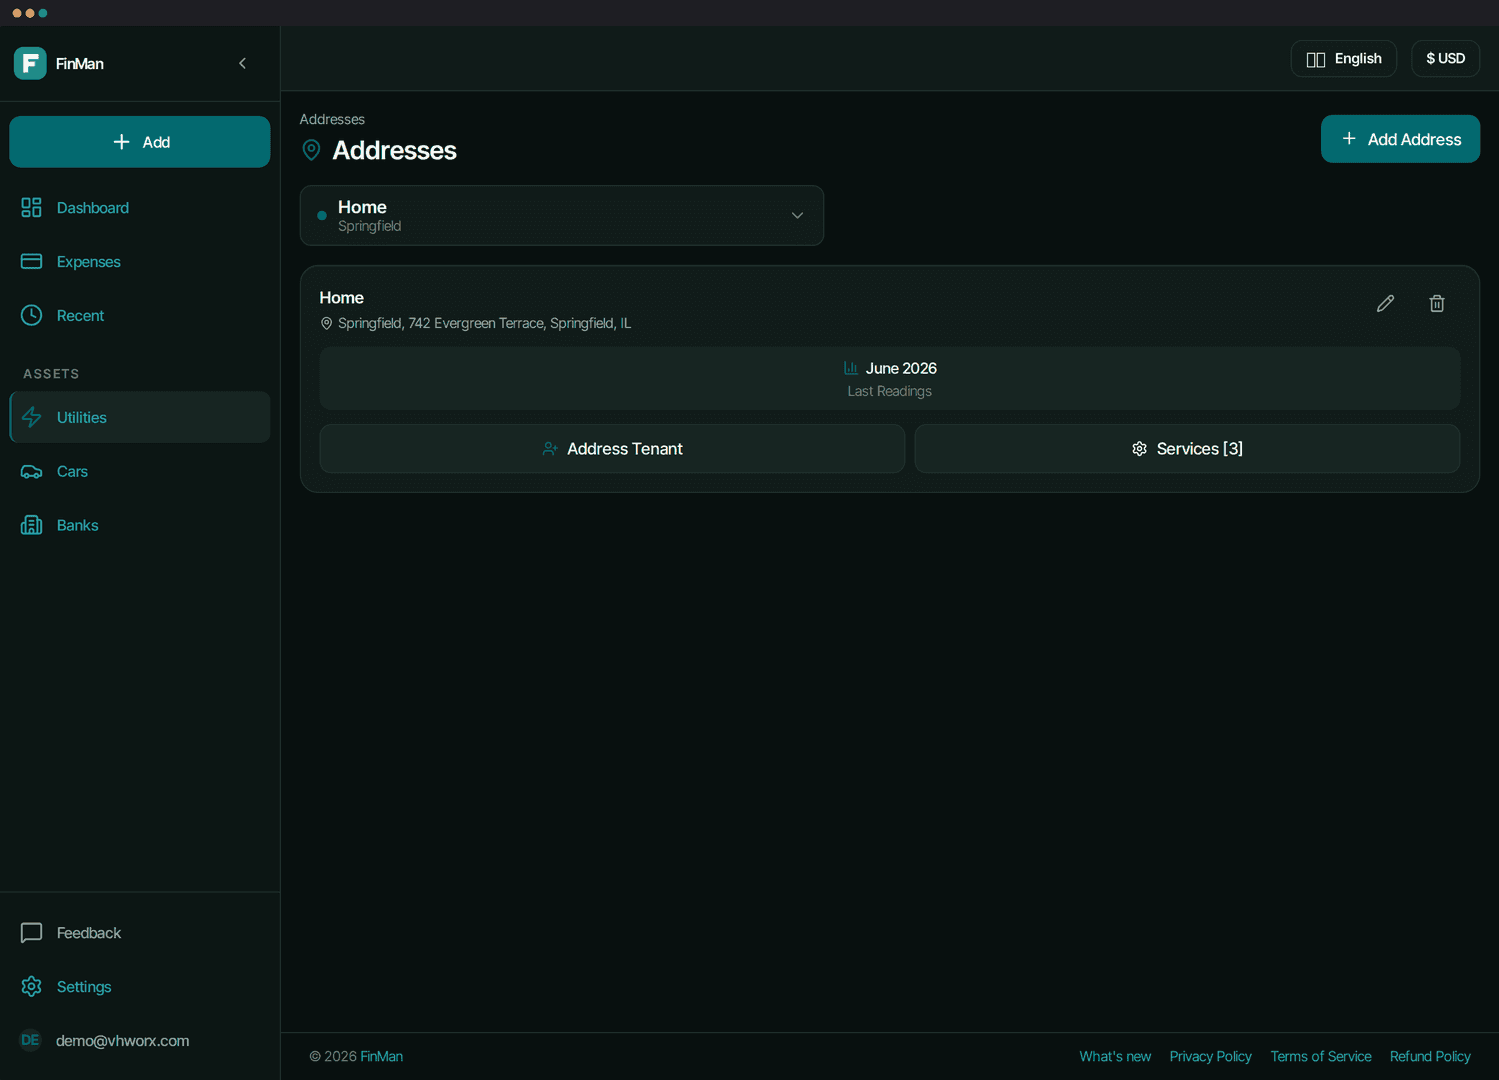1499x1080 pixels.
Task: Click the pencil edit icon for Home
Action: 1385,304
